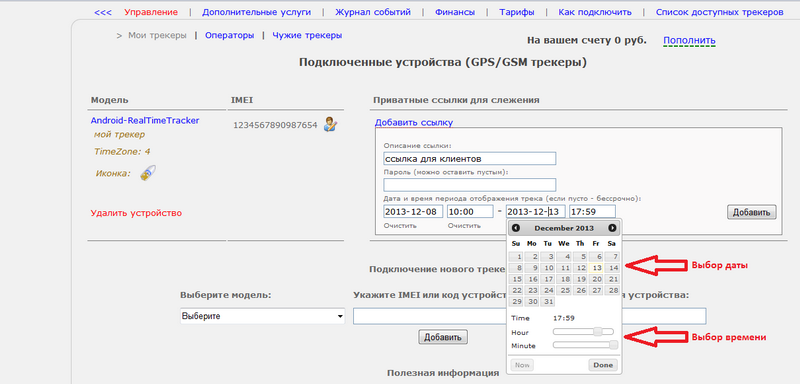Go to next month in calendar
The image size is (800, 384).
612,228
